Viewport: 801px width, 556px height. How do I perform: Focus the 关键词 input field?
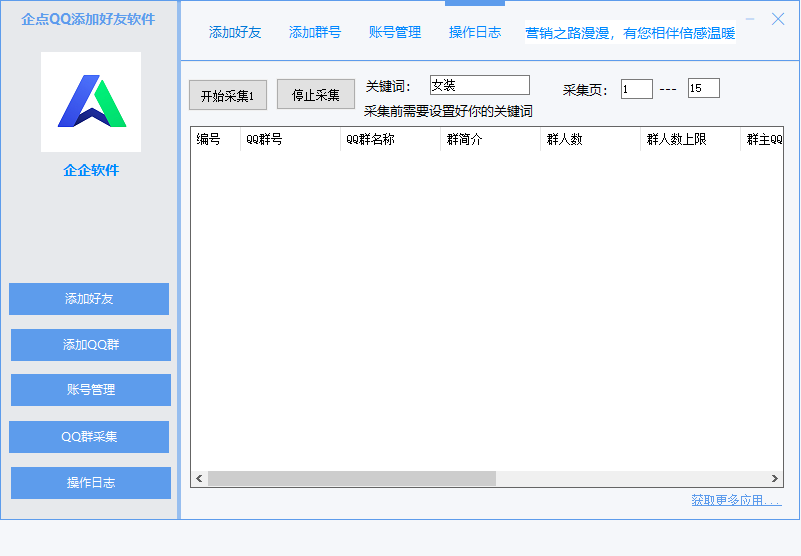tap(480, 85)
